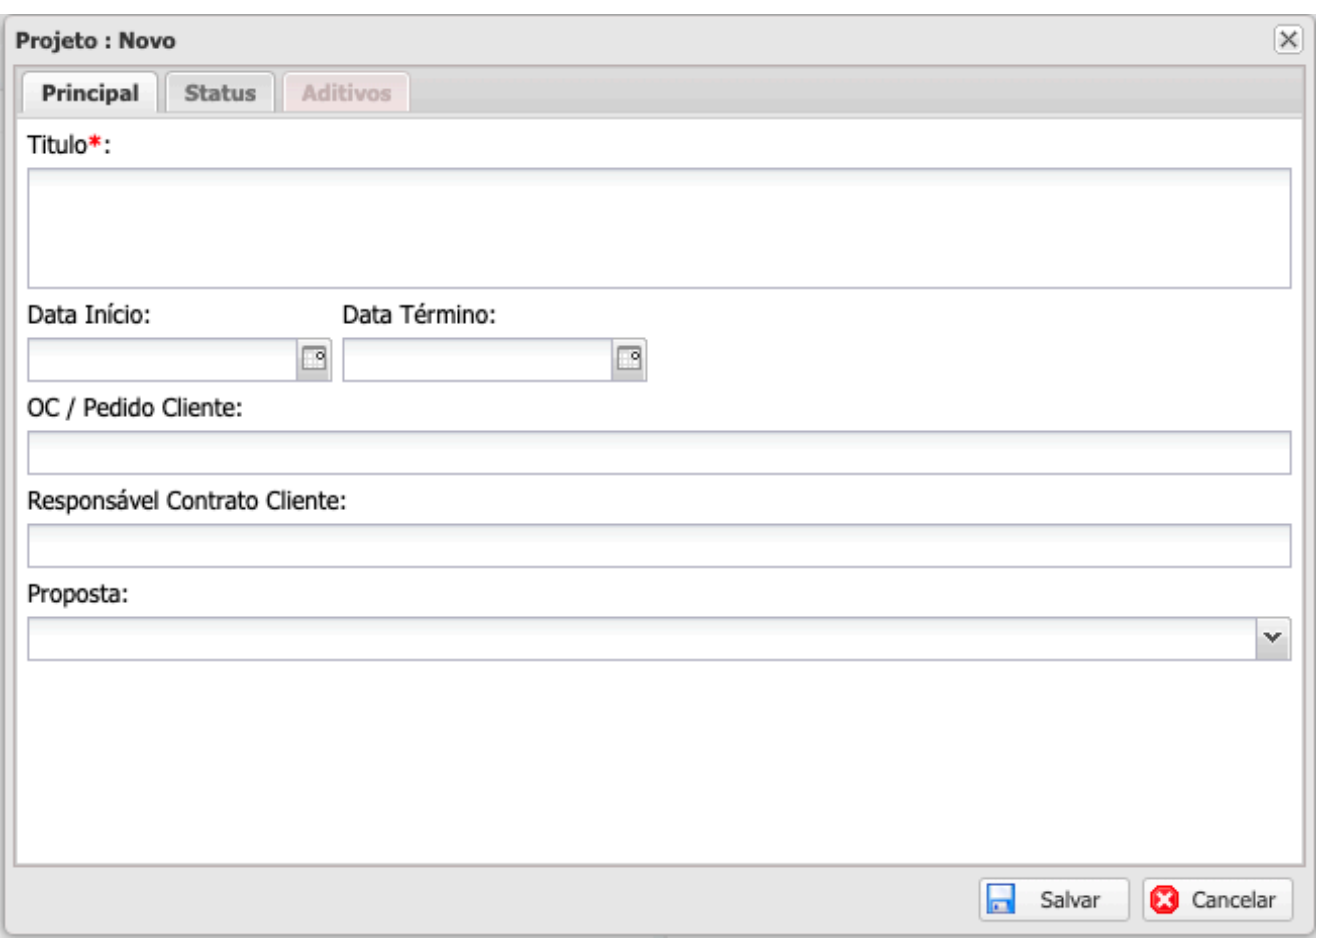Switch to the Status tab
Image resolution: width=1324 pixels, height=946 pixels.
(220, 93)
